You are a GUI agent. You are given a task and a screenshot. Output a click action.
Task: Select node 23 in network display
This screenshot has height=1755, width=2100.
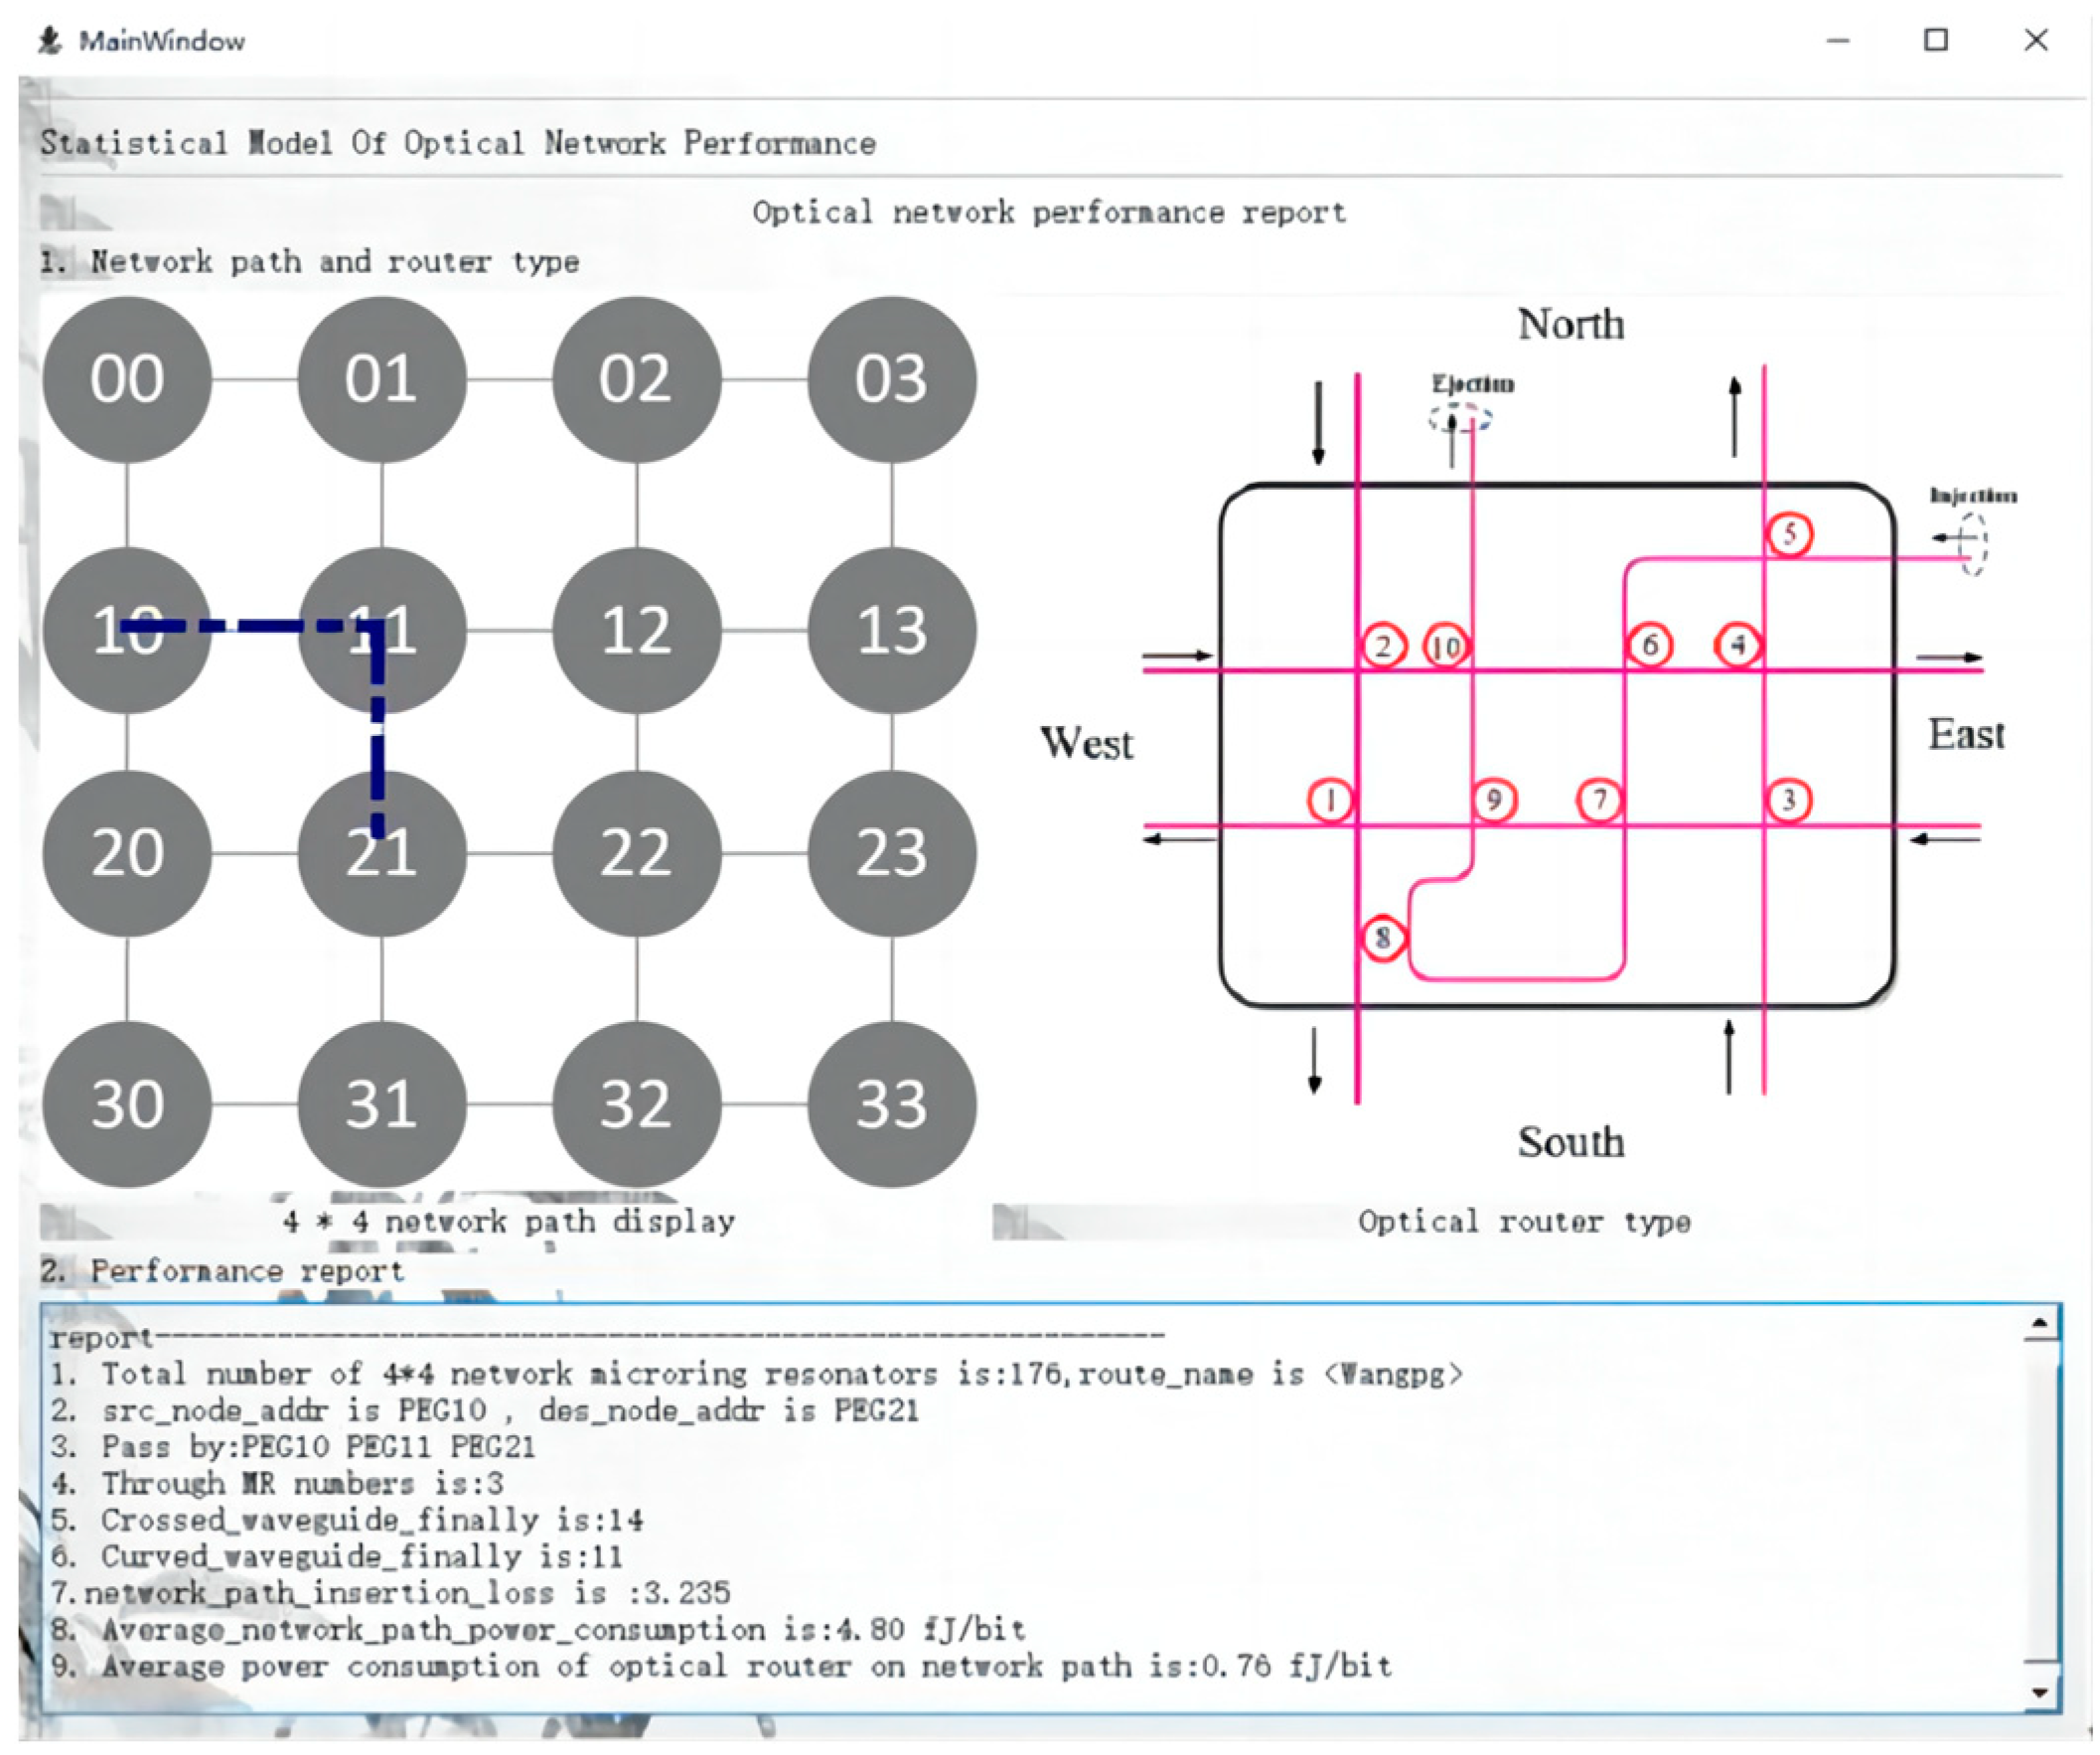pos(891,853)
